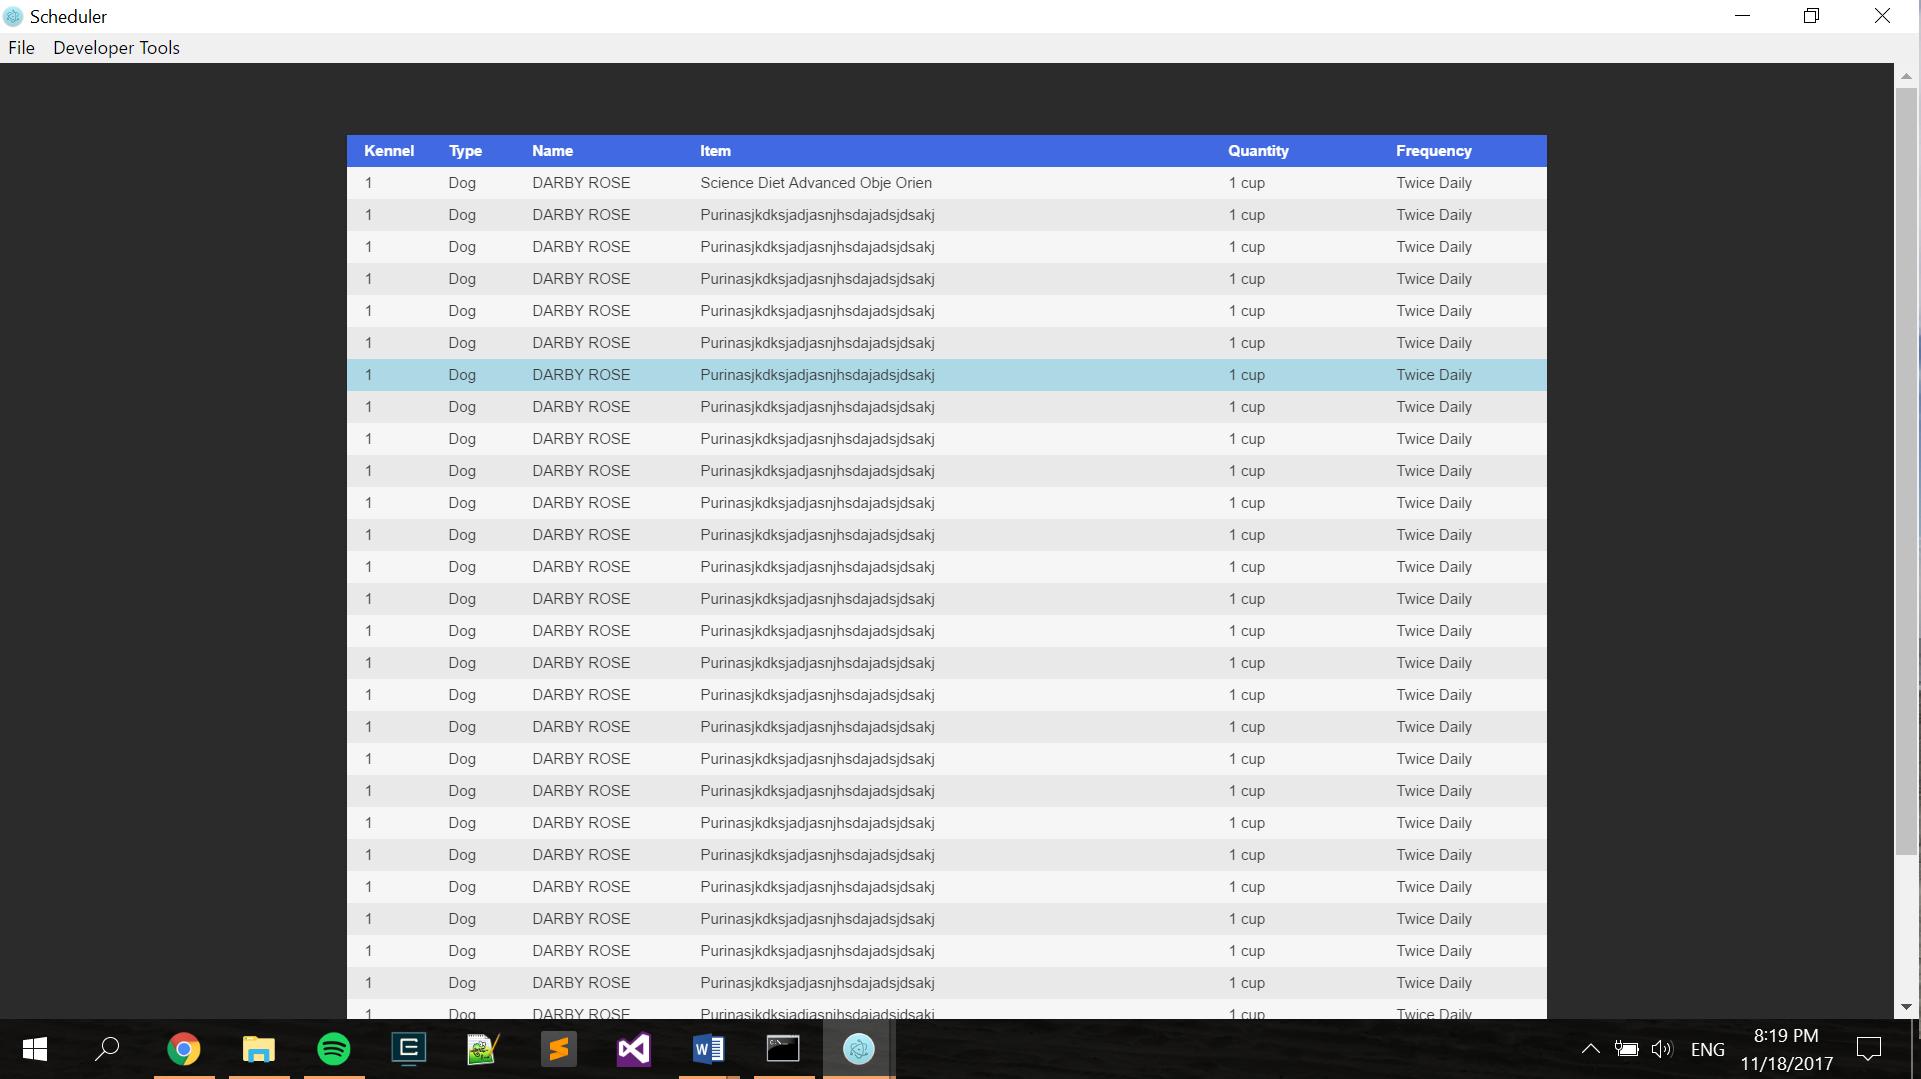
Task: Switch to Visual Studio in the taskbar
Action: 634,1049
